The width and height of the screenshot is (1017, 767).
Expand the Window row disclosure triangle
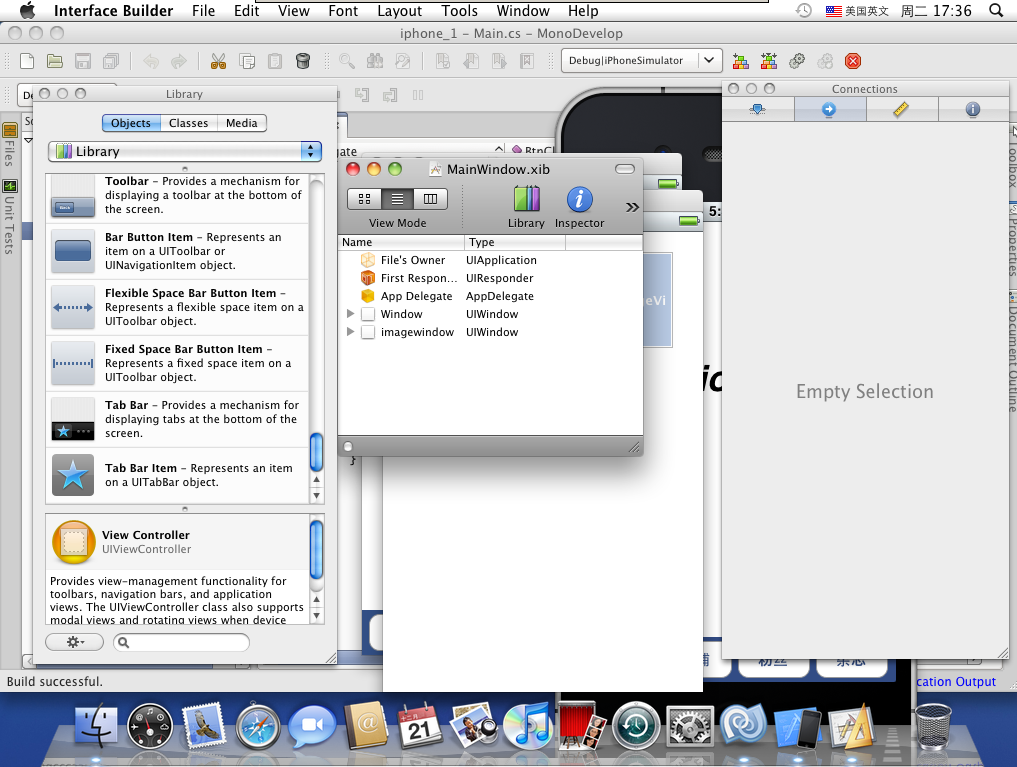(x=350, y=314)
